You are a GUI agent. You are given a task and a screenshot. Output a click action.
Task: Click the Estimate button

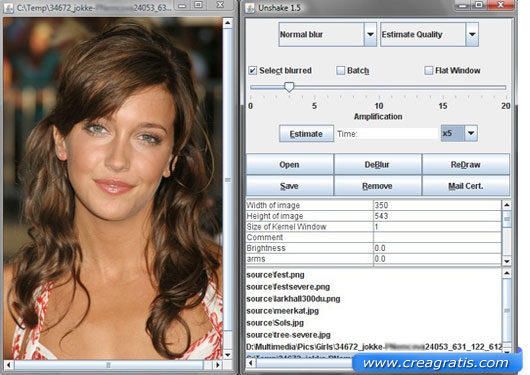(306, 134)
